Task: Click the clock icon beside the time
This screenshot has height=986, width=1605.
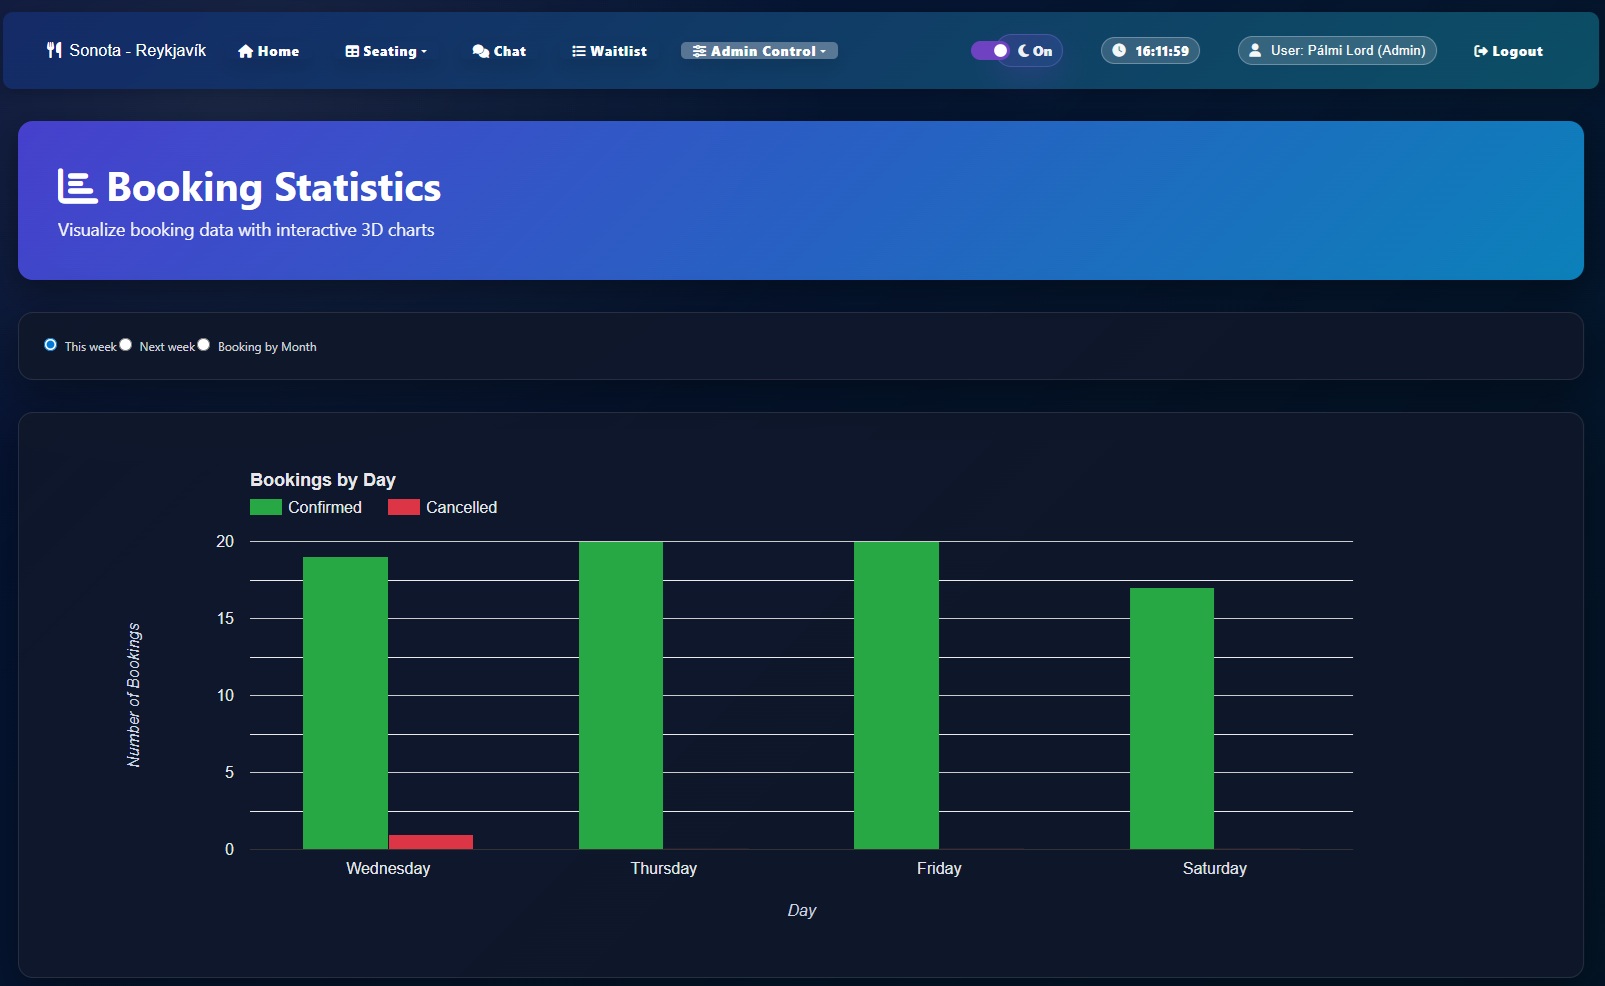Action: coord(1119,50)
